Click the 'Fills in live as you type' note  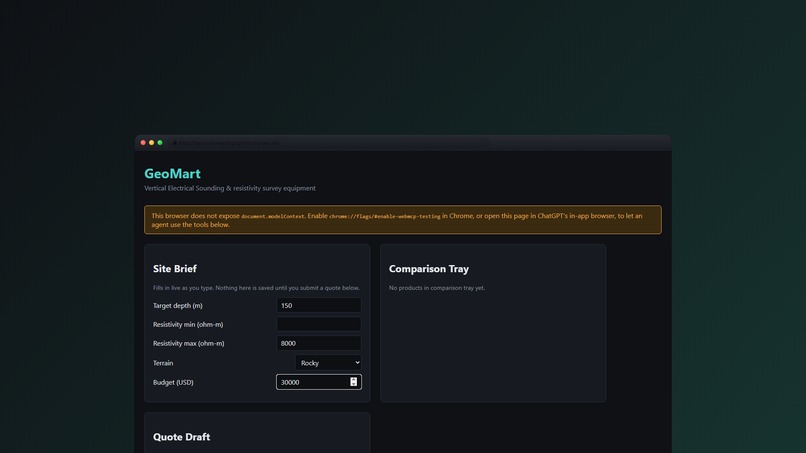coord(256,288)
